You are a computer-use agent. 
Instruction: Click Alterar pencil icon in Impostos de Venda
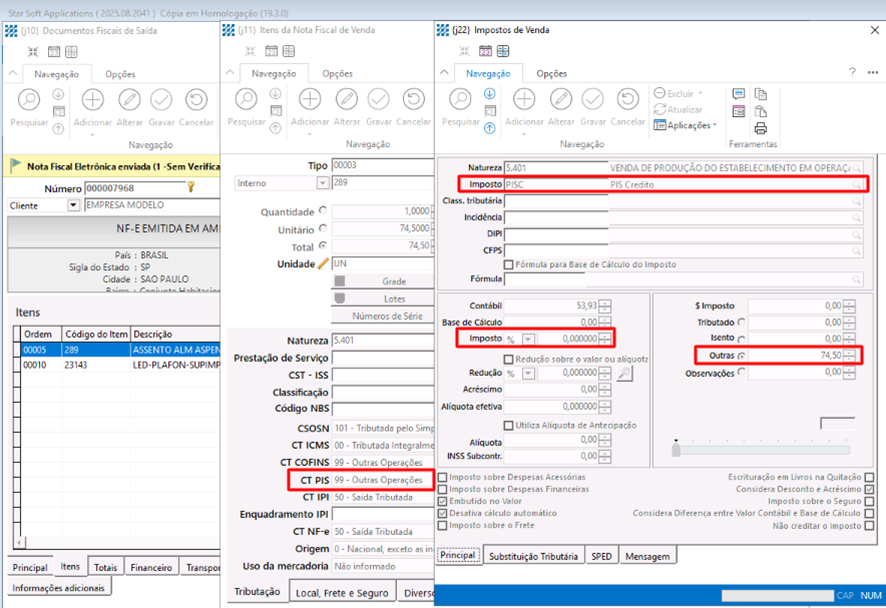click(x=561, y=100)
